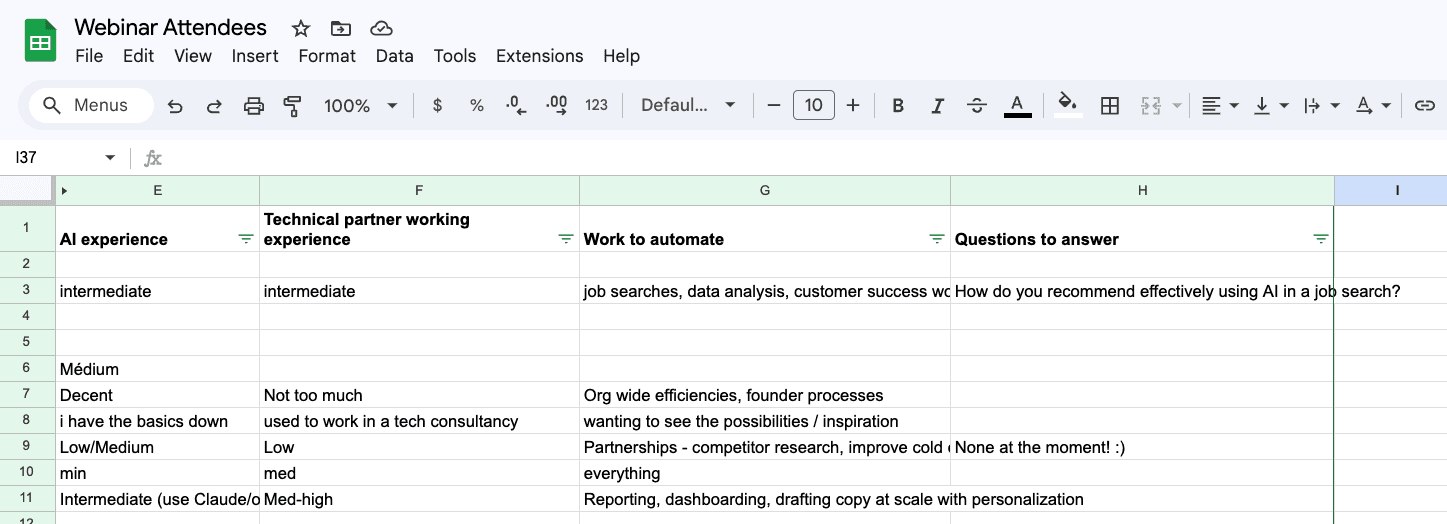Click the Undo arrow
Image resolution: width=1447 pixels, height=524 pixels.
click(x=175, y=106)
